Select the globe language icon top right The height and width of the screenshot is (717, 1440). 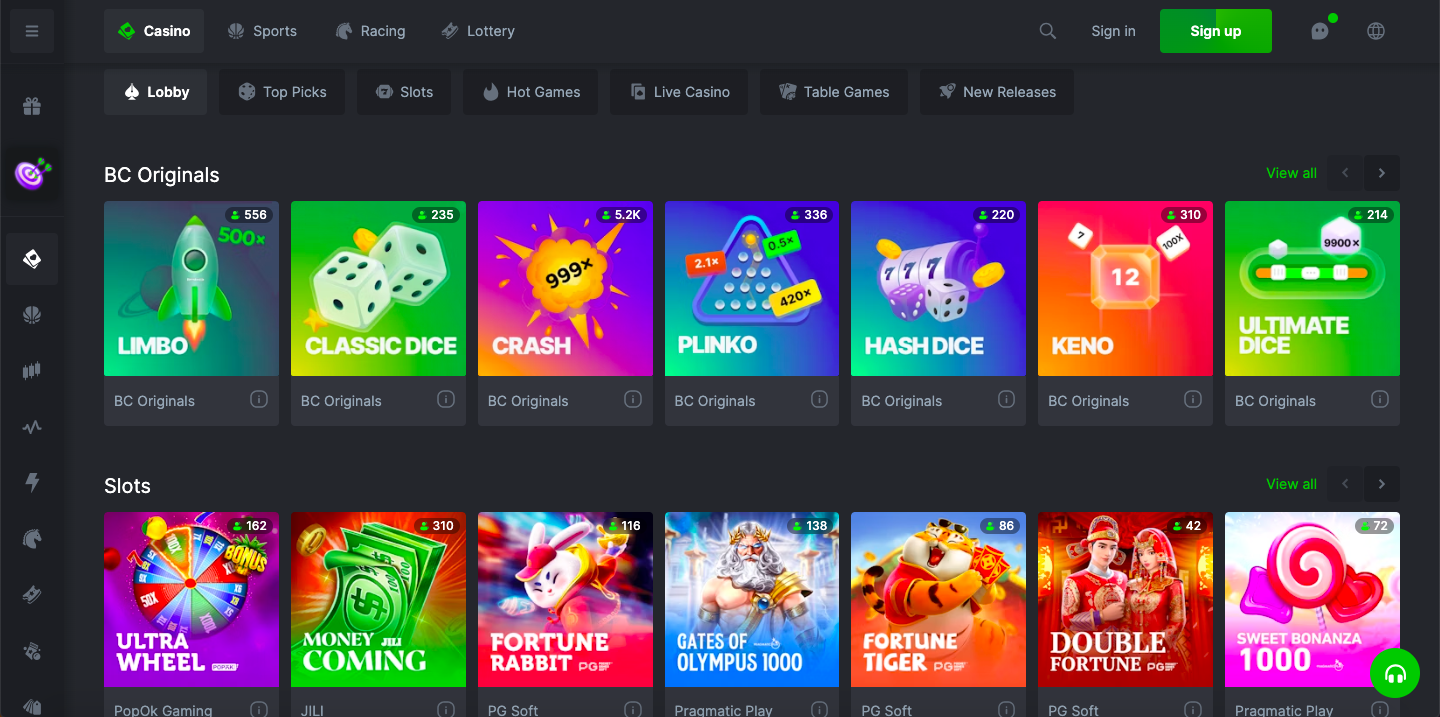(x=1376, y=31)
